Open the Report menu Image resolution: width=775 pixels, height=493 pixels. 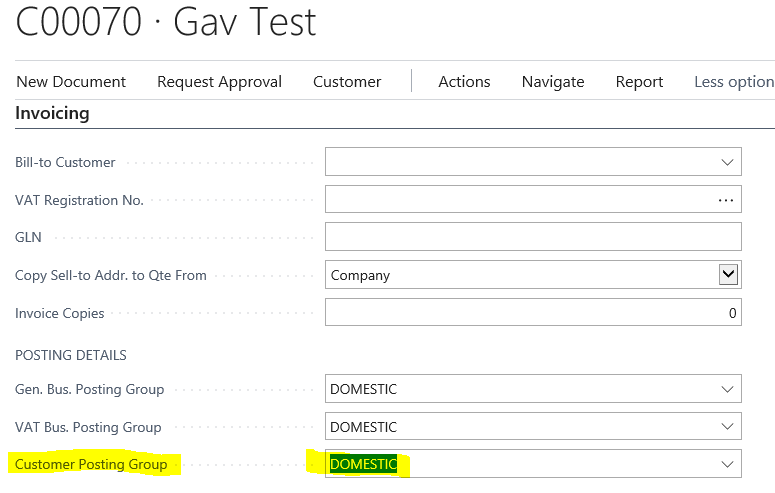(639, 82)
